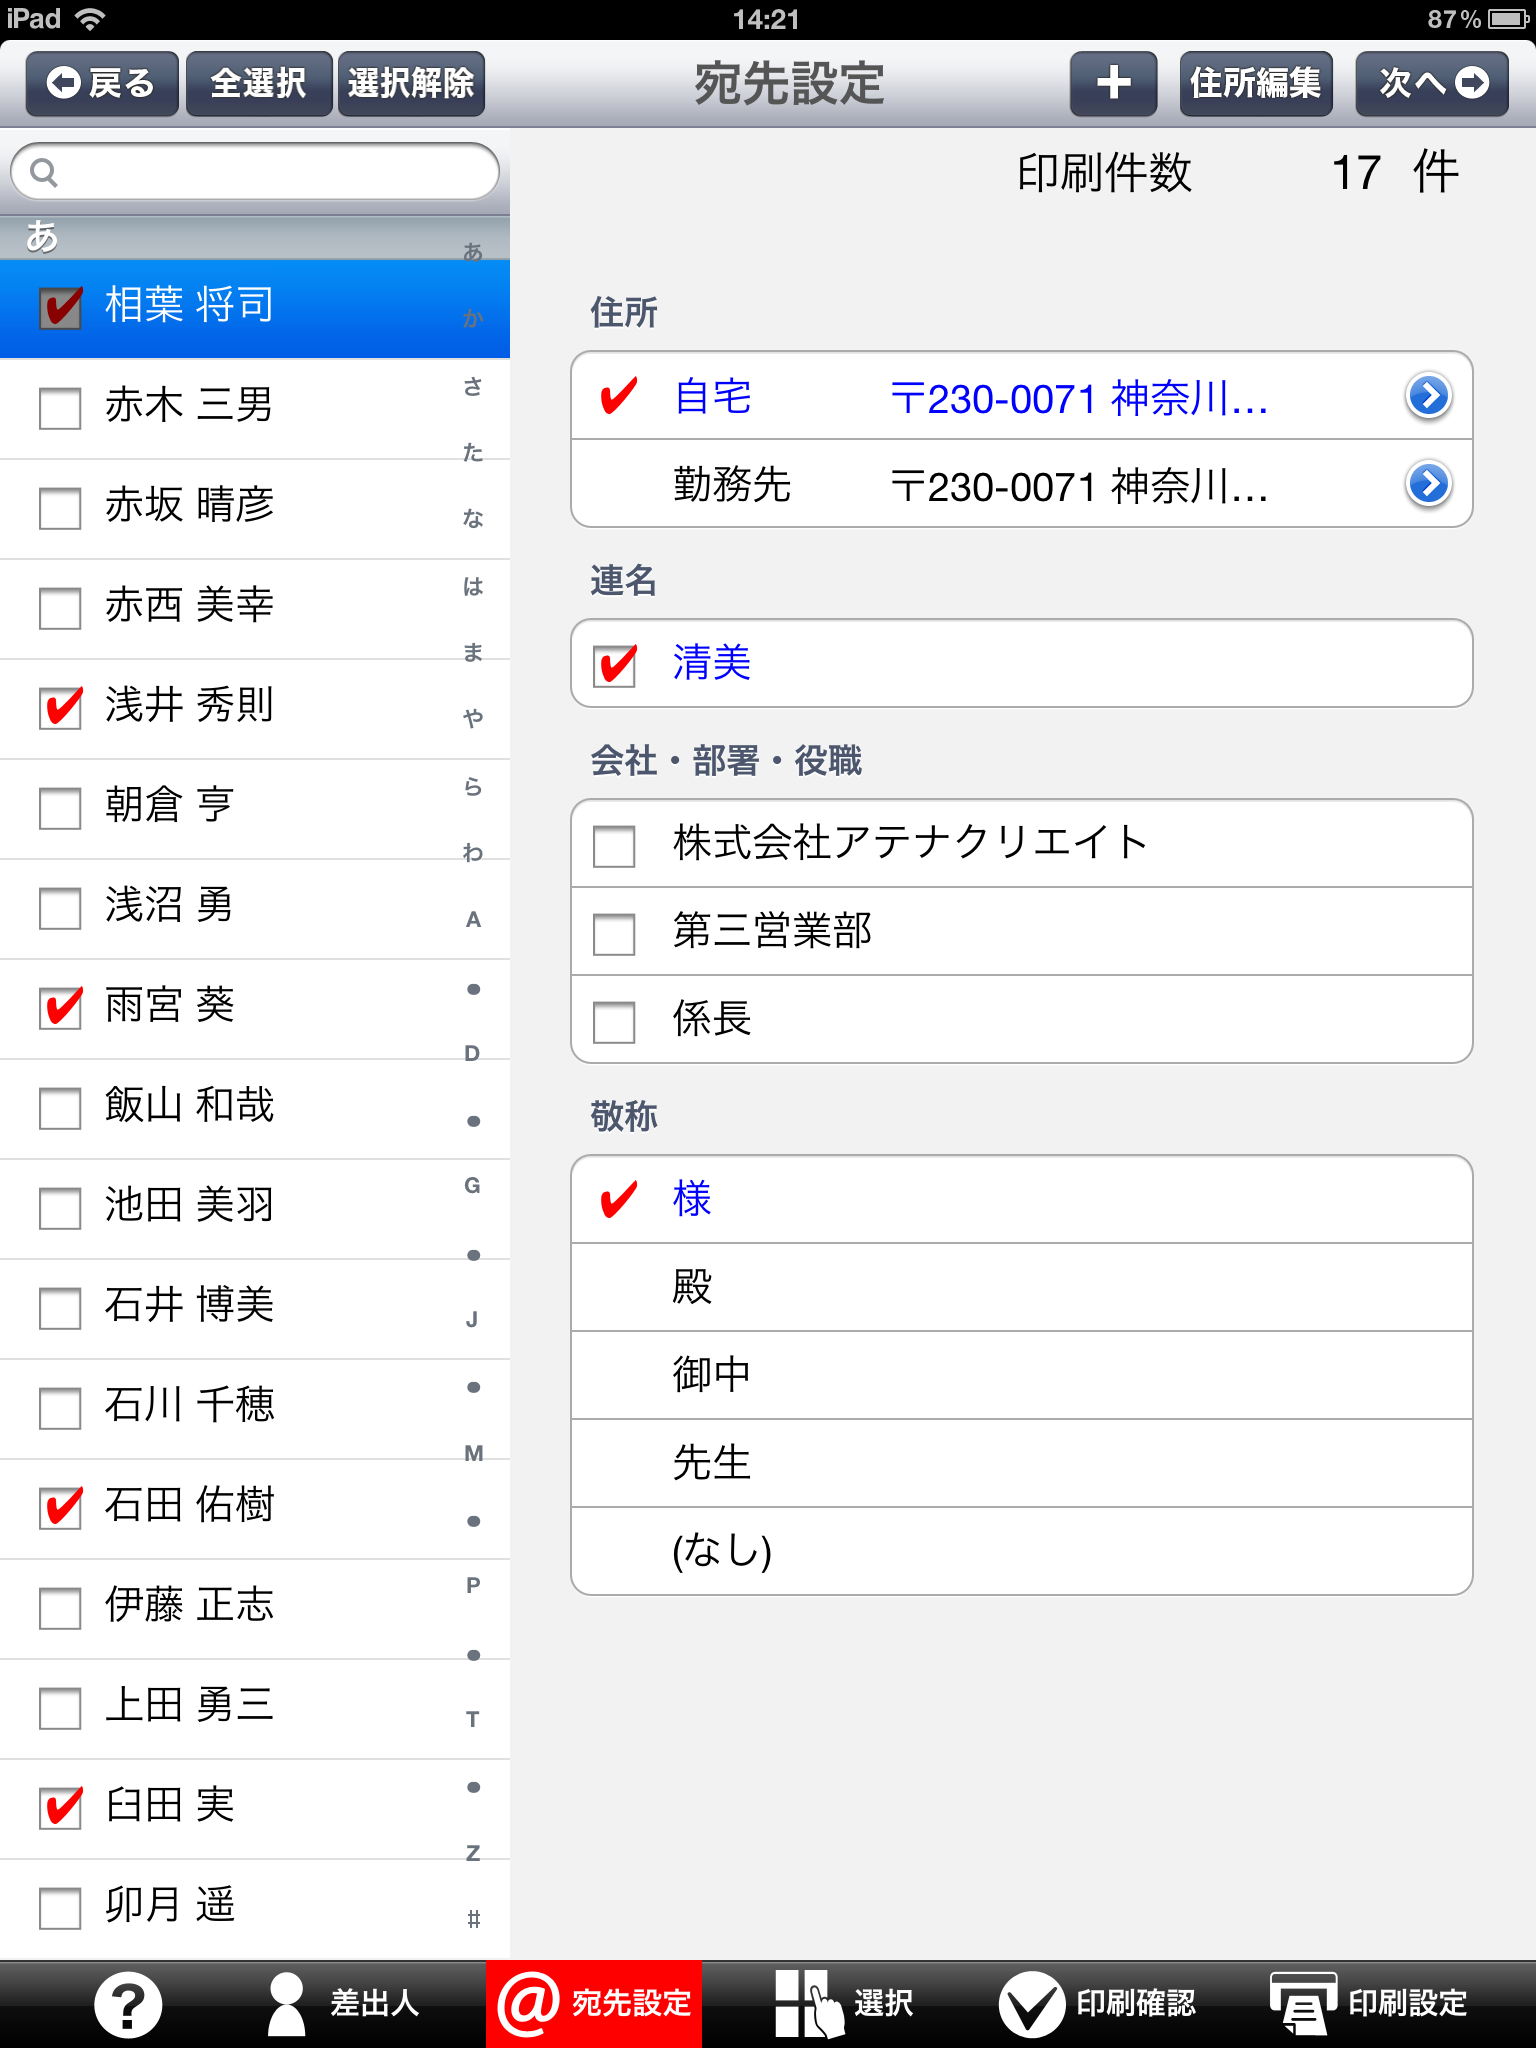The height and width of the screenshot is (2048, 1536).
Task: Tap the help question mark icon
Action: [x=128, y=2004]
